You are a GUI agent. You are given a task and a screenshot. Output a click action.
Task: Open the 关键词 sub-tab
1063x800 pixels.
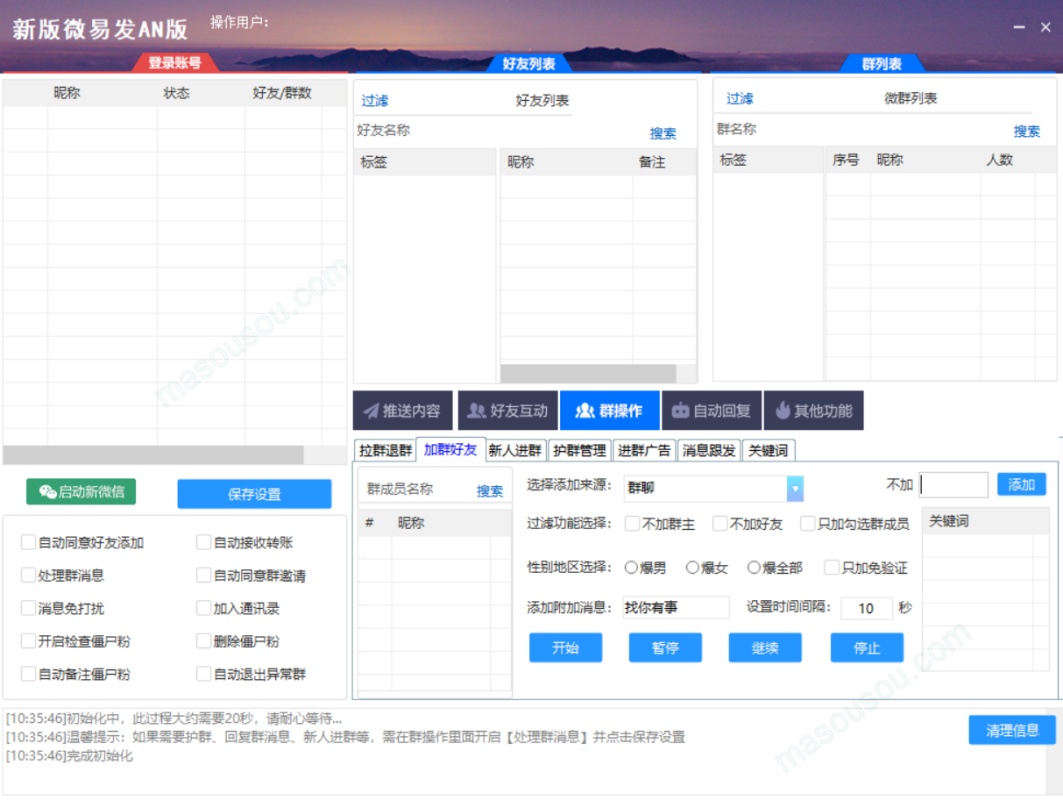(x=768, y=450)
